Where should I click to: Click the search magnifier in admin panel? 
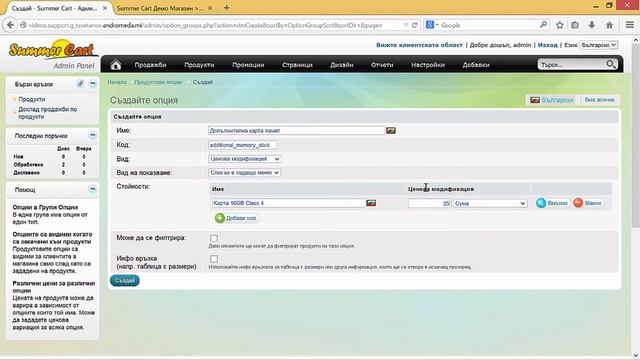point(611,64)
